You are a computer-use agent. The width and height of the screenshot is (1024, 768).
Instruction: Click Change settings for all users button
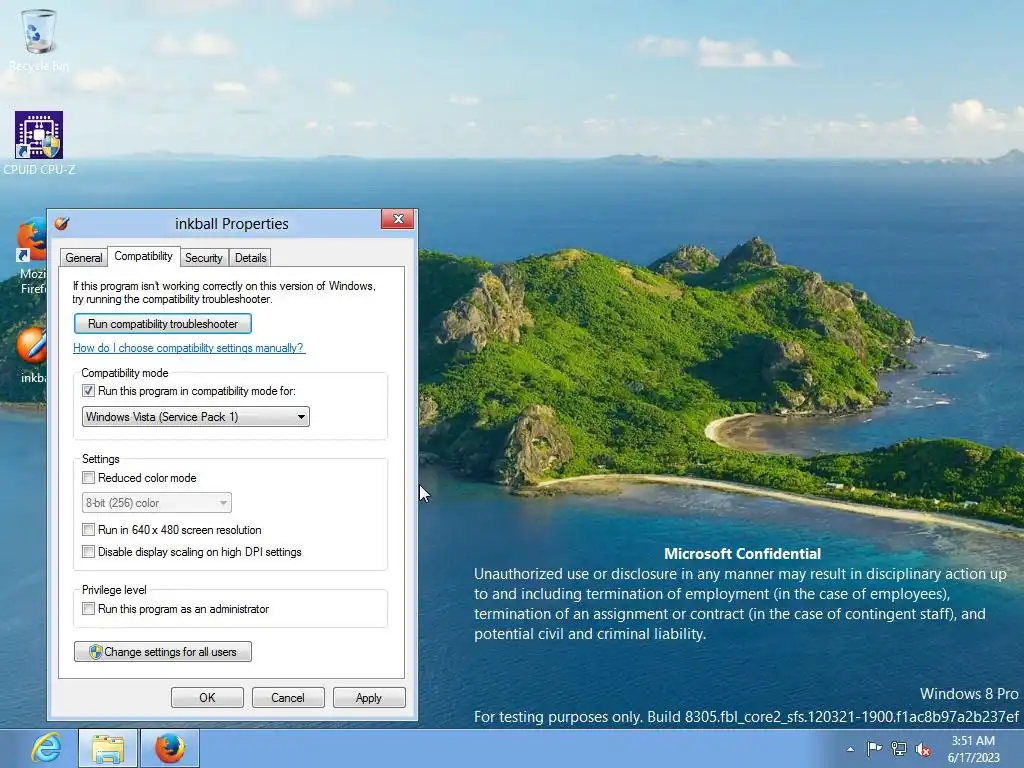click(163, 652)
